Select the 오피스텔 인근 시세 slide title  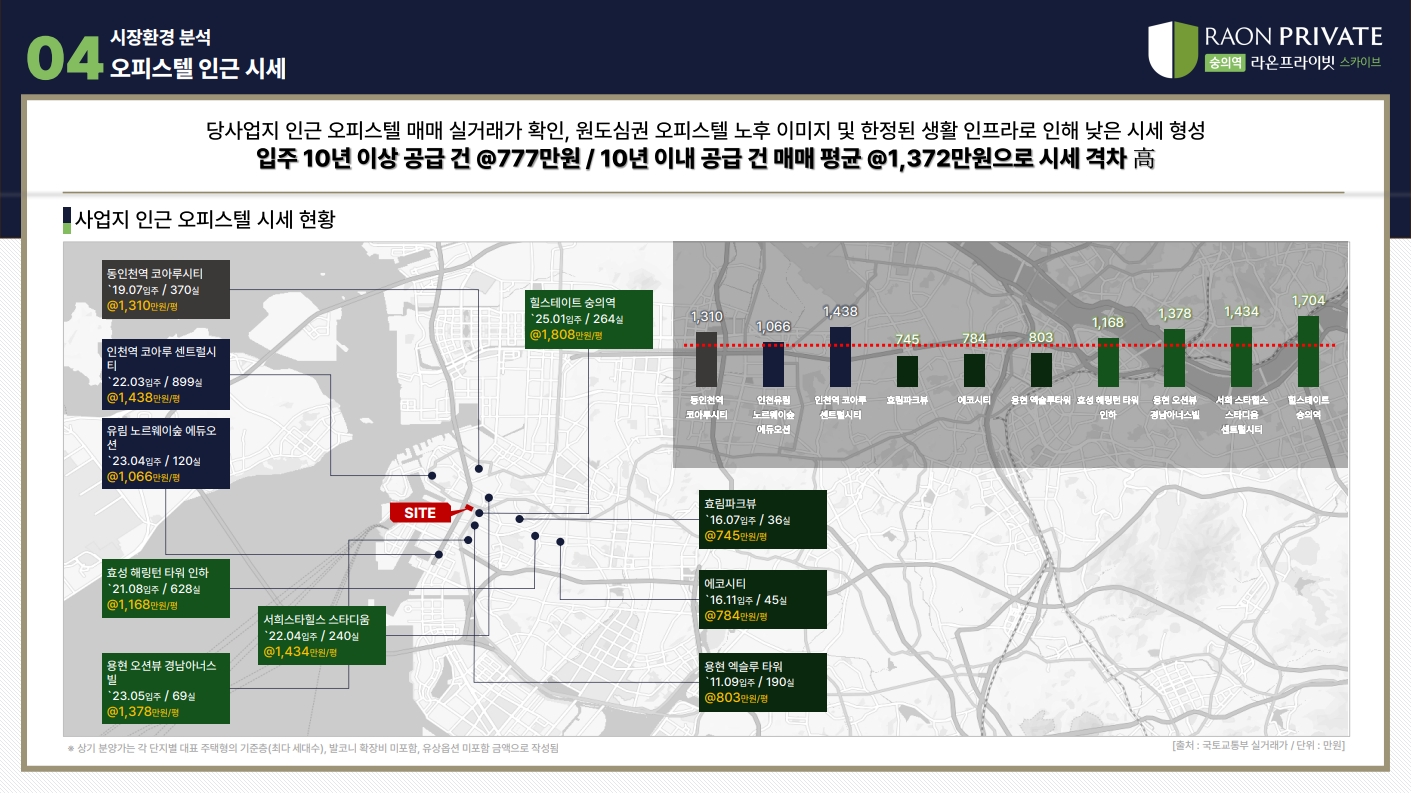[x=198, y=68]
